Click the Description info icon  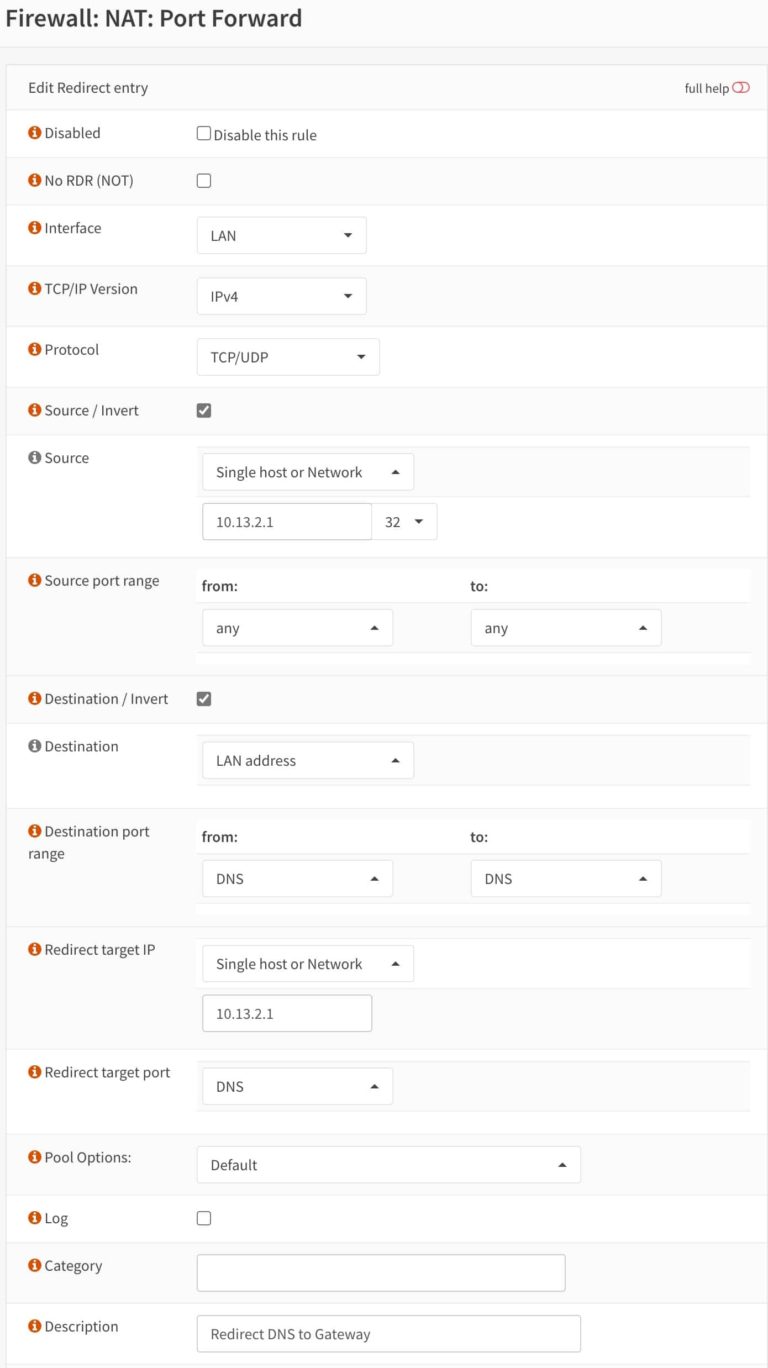[34, 1326]
